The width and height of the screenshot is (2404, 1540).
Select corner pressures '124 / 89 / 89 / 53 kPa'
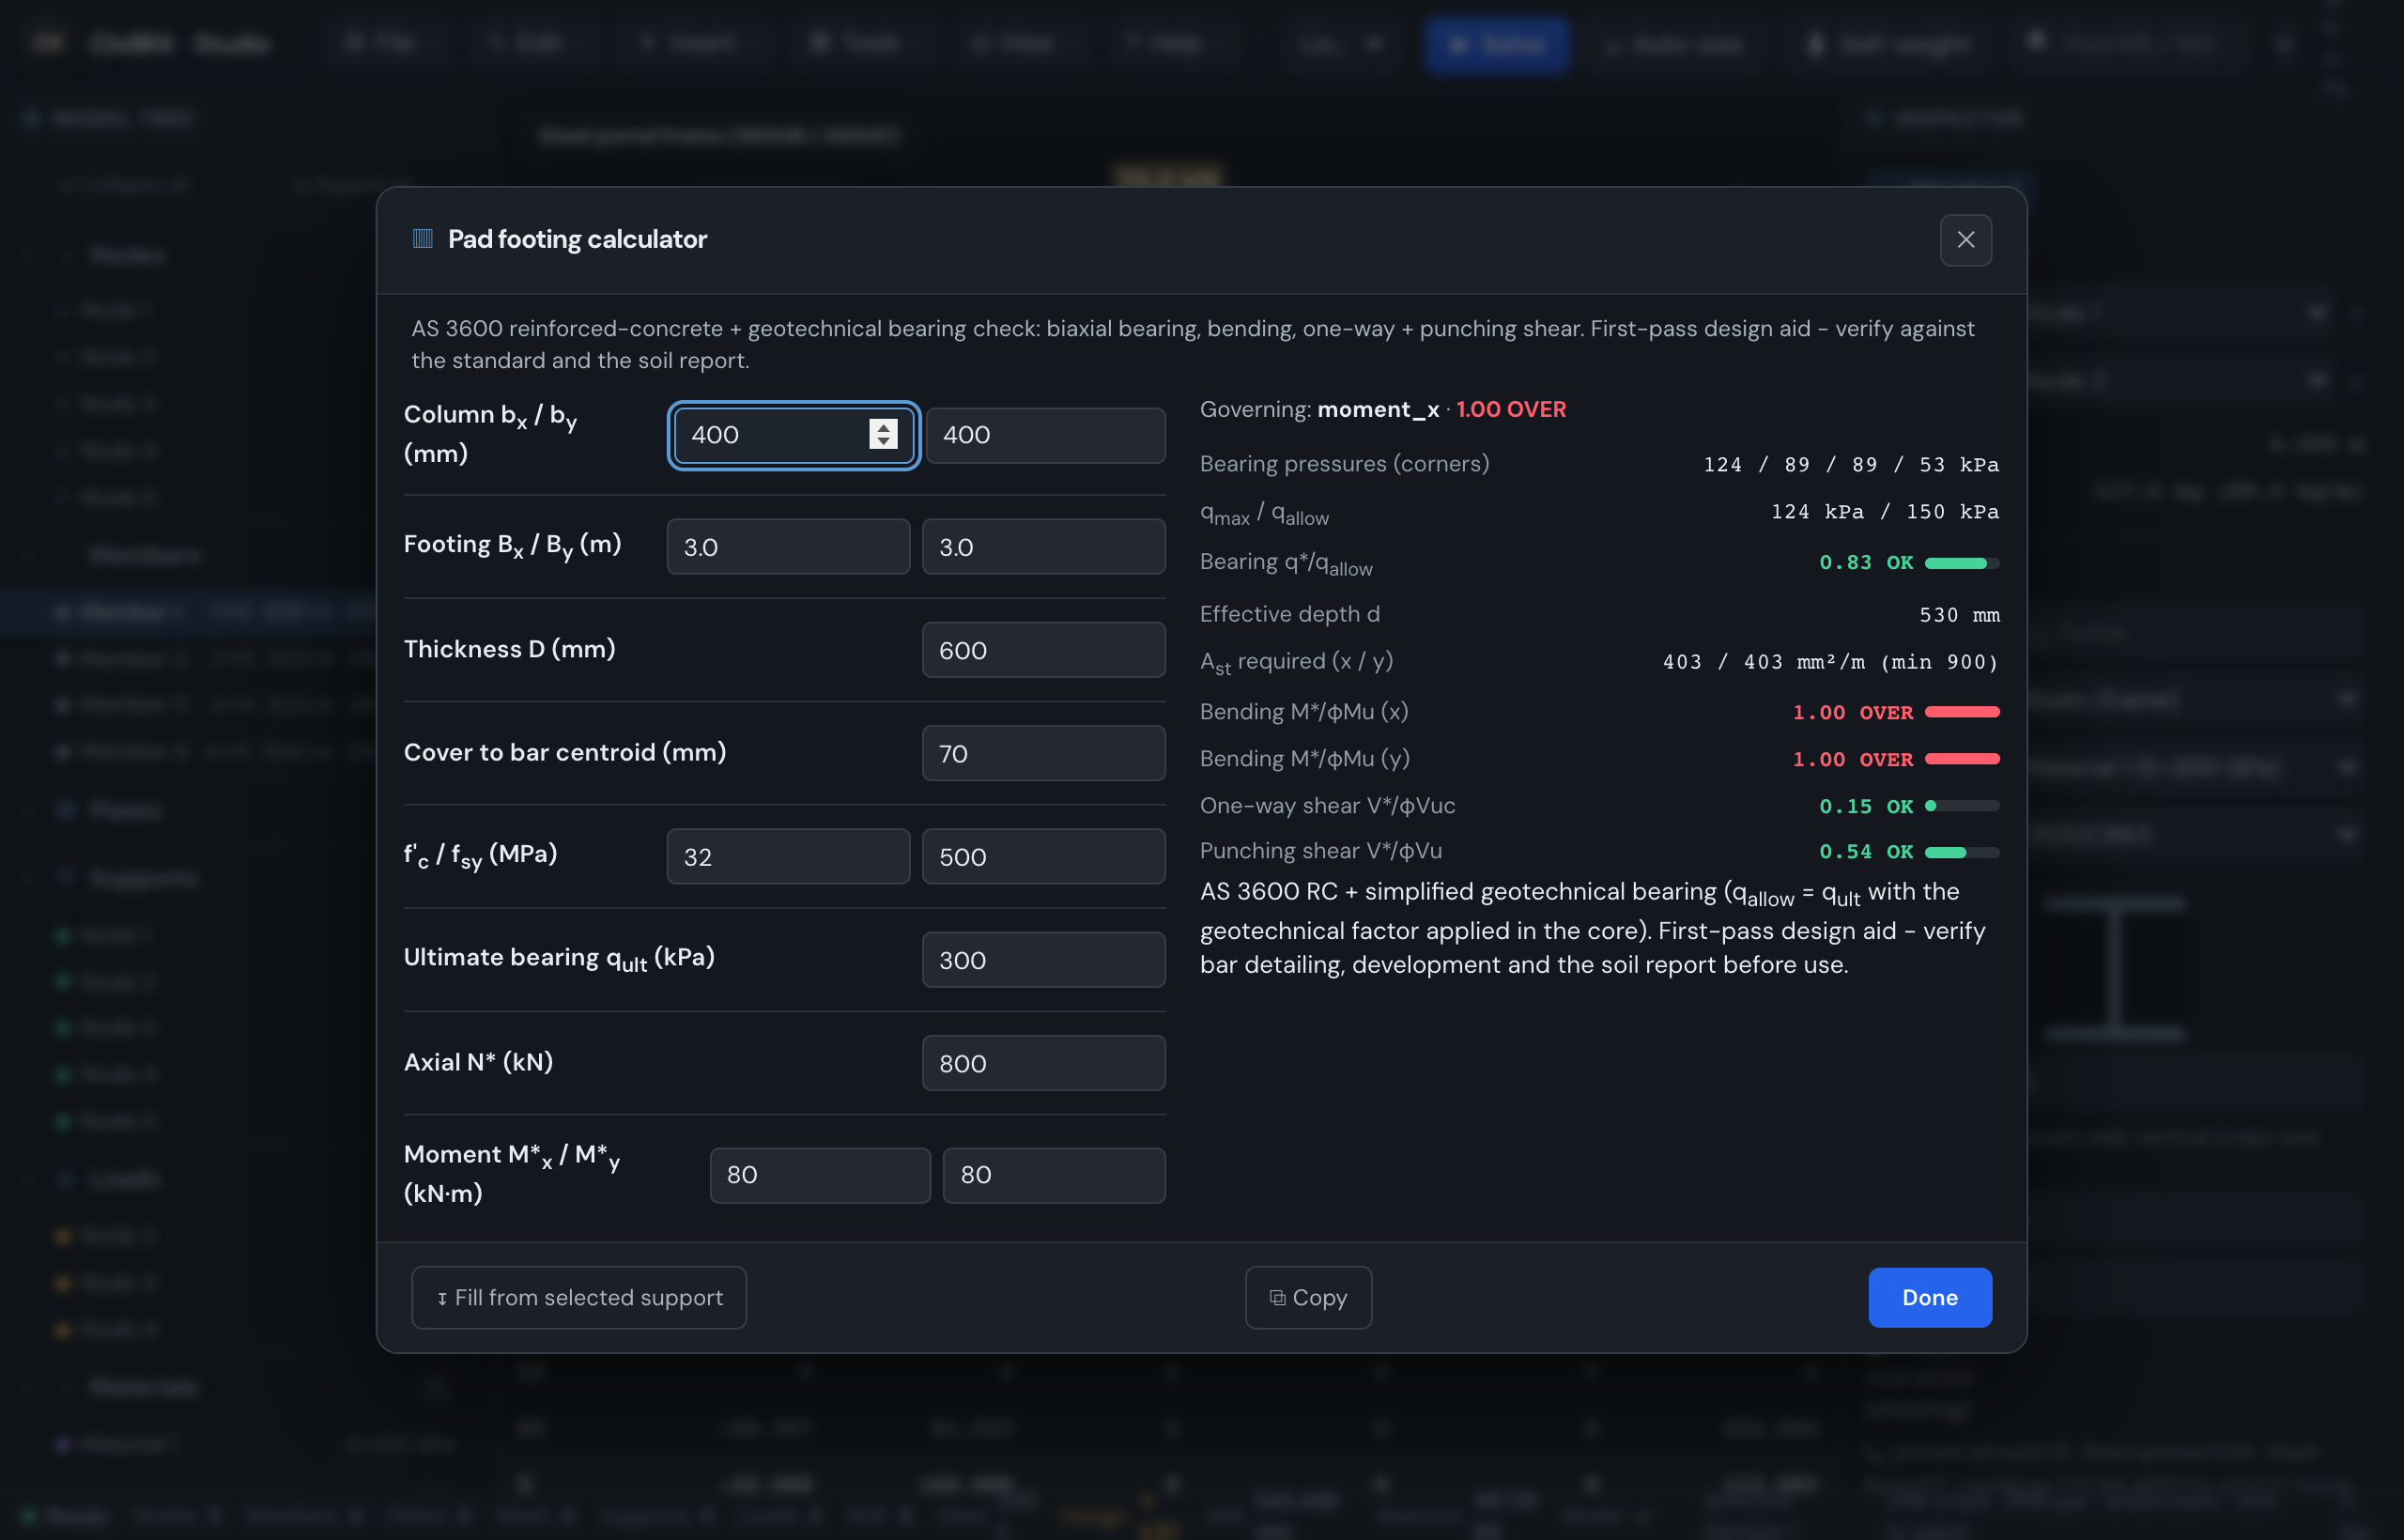pyautogui.click(x=1851, y=465)
